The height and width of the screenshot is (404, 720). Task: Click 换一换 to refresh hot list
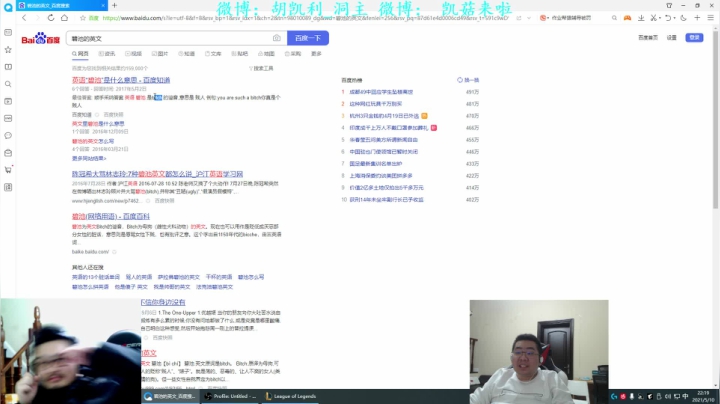click(468, 80)
